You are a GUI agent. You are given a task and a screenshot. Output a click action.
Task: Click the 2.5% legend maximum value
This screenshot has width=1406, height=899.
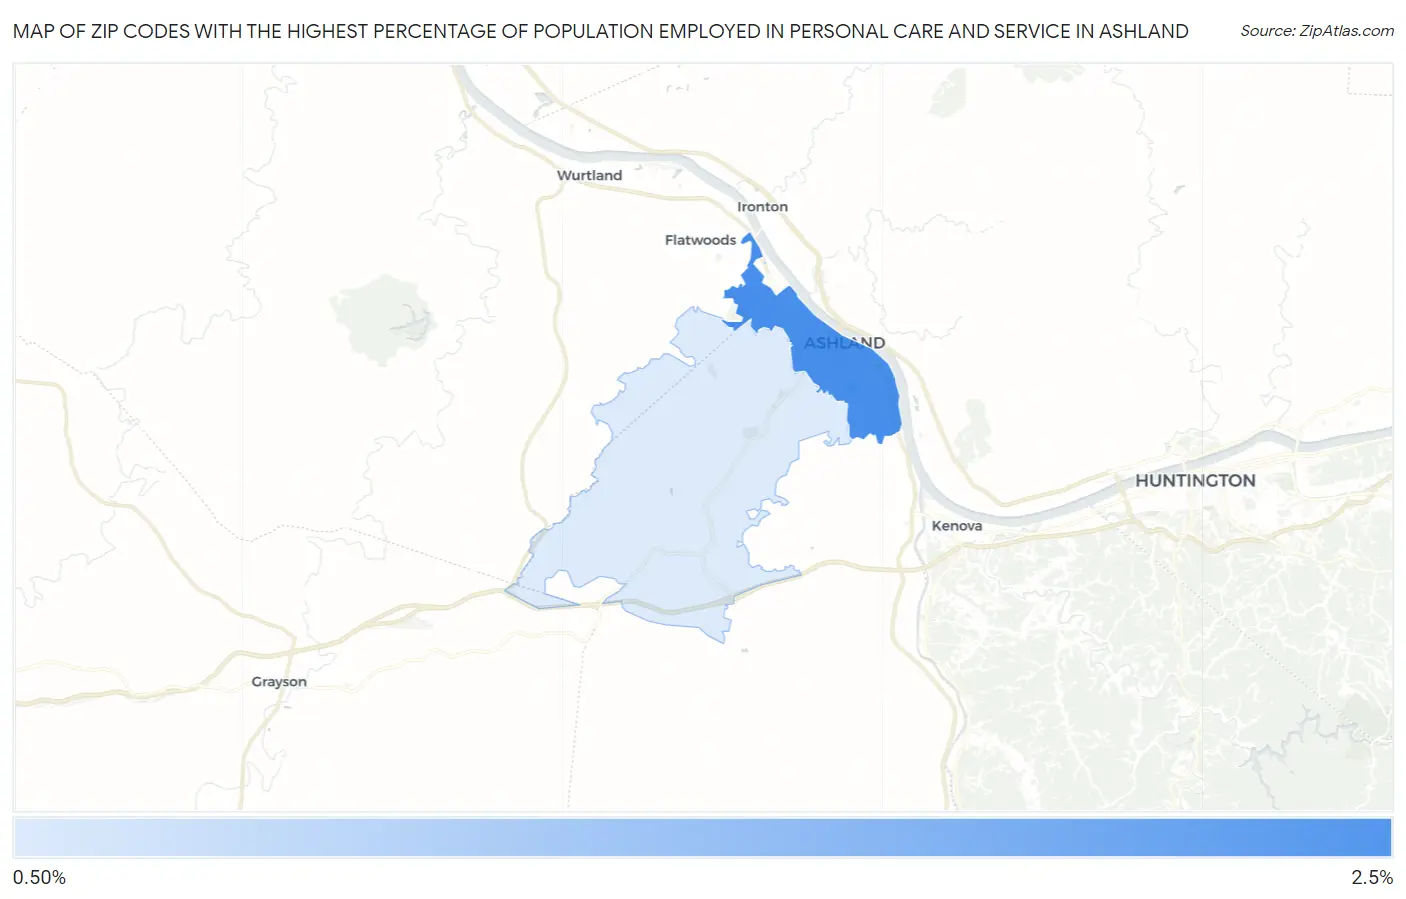pos(1372,878)
